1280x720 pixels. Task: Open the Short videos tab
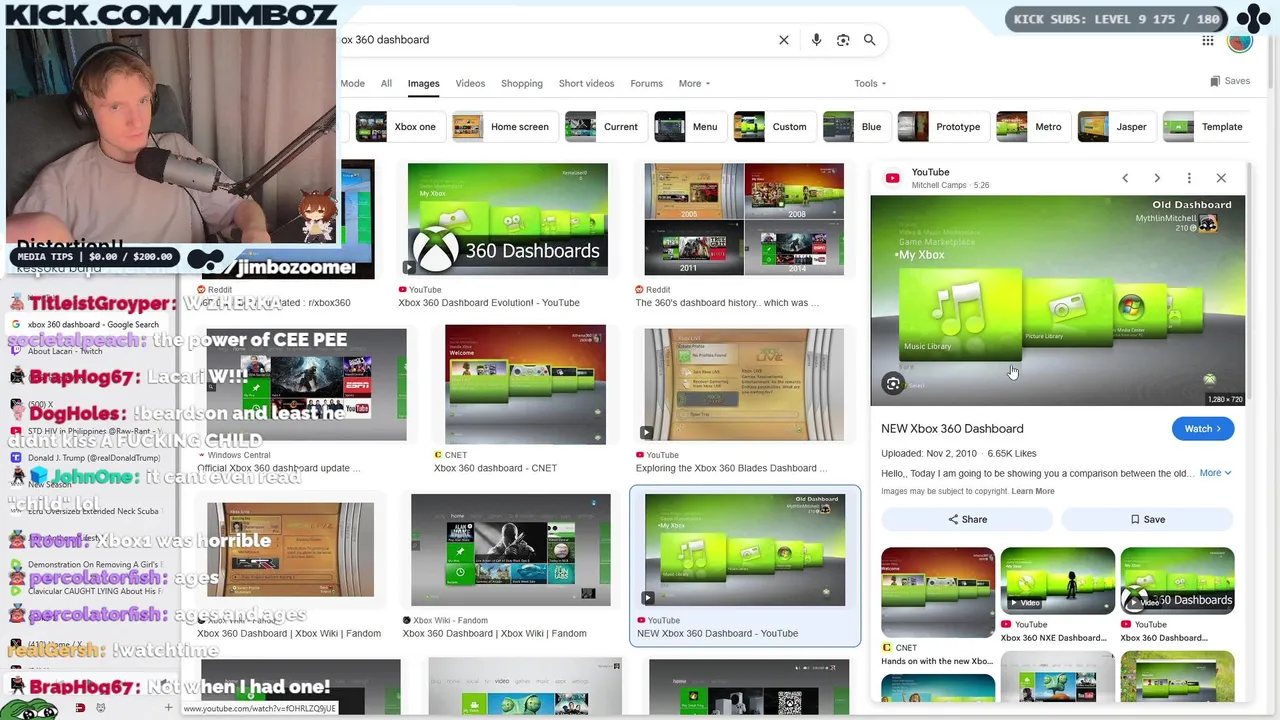(x=587, y=84)
